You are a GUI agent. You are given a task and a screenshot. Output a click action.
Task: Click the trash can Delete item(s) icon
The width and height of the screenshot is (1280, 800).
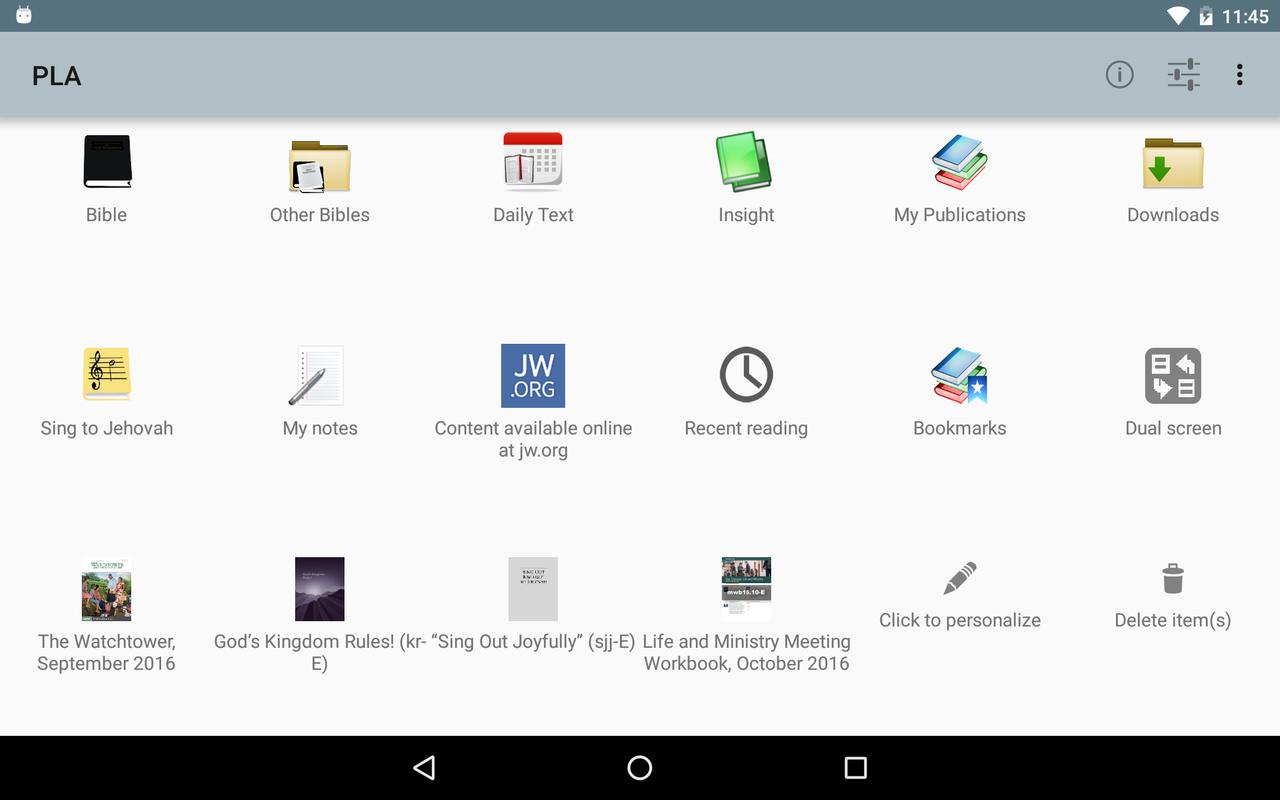pos(1173,578)
